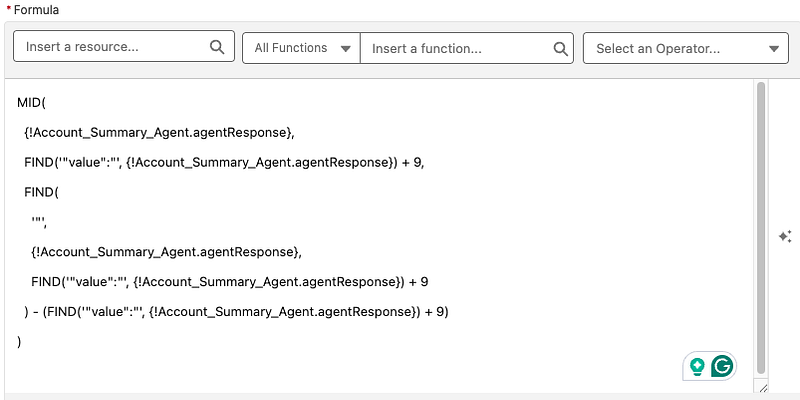Click the sparkle AI assistant icon
The height and width of the screenshot is (400, 800).
point(785,236)
